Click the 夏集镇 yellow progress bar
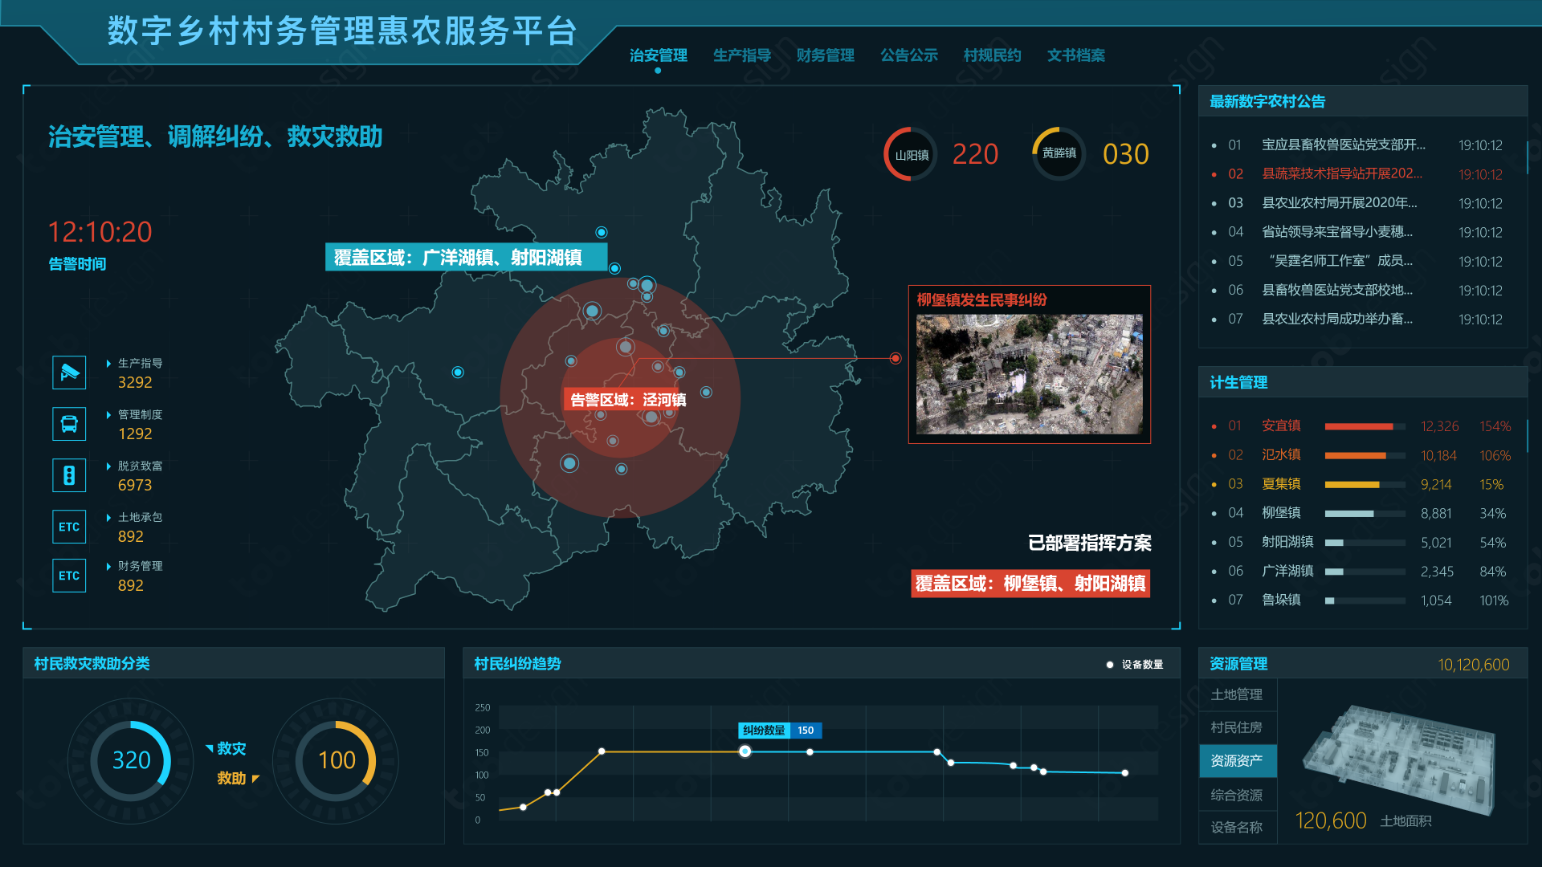 pos(1365,484)
